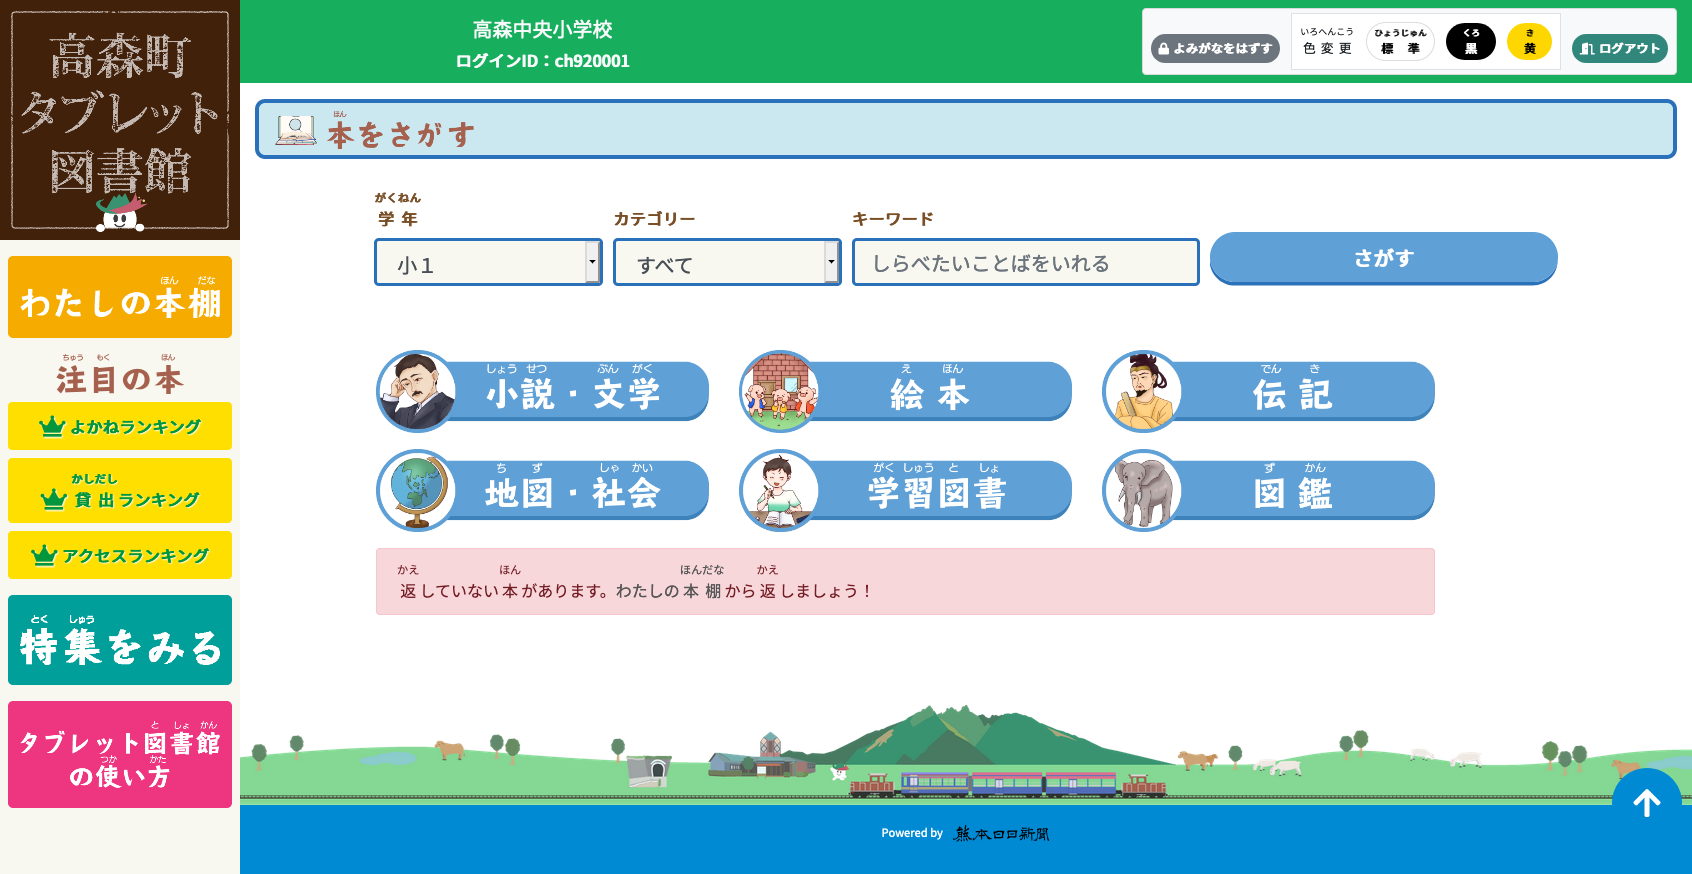Click the 高森町タブレット図書館 logo

point(120,120)
